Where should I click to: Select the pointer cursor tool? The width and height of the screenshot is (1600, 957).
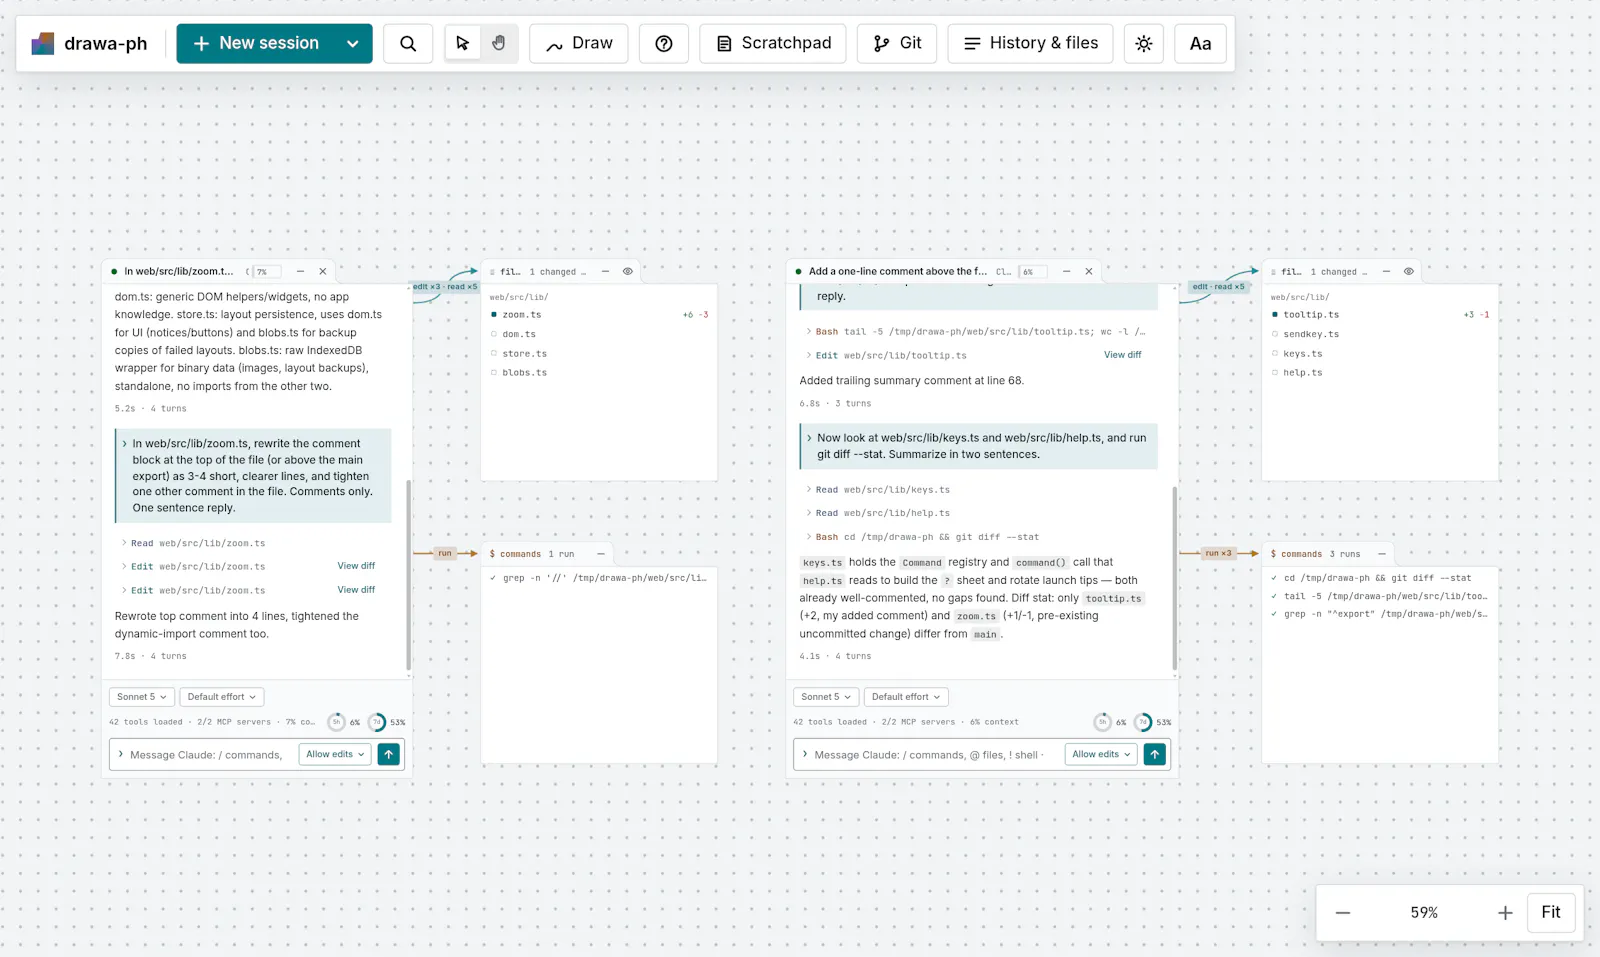[x=462, y=43]
